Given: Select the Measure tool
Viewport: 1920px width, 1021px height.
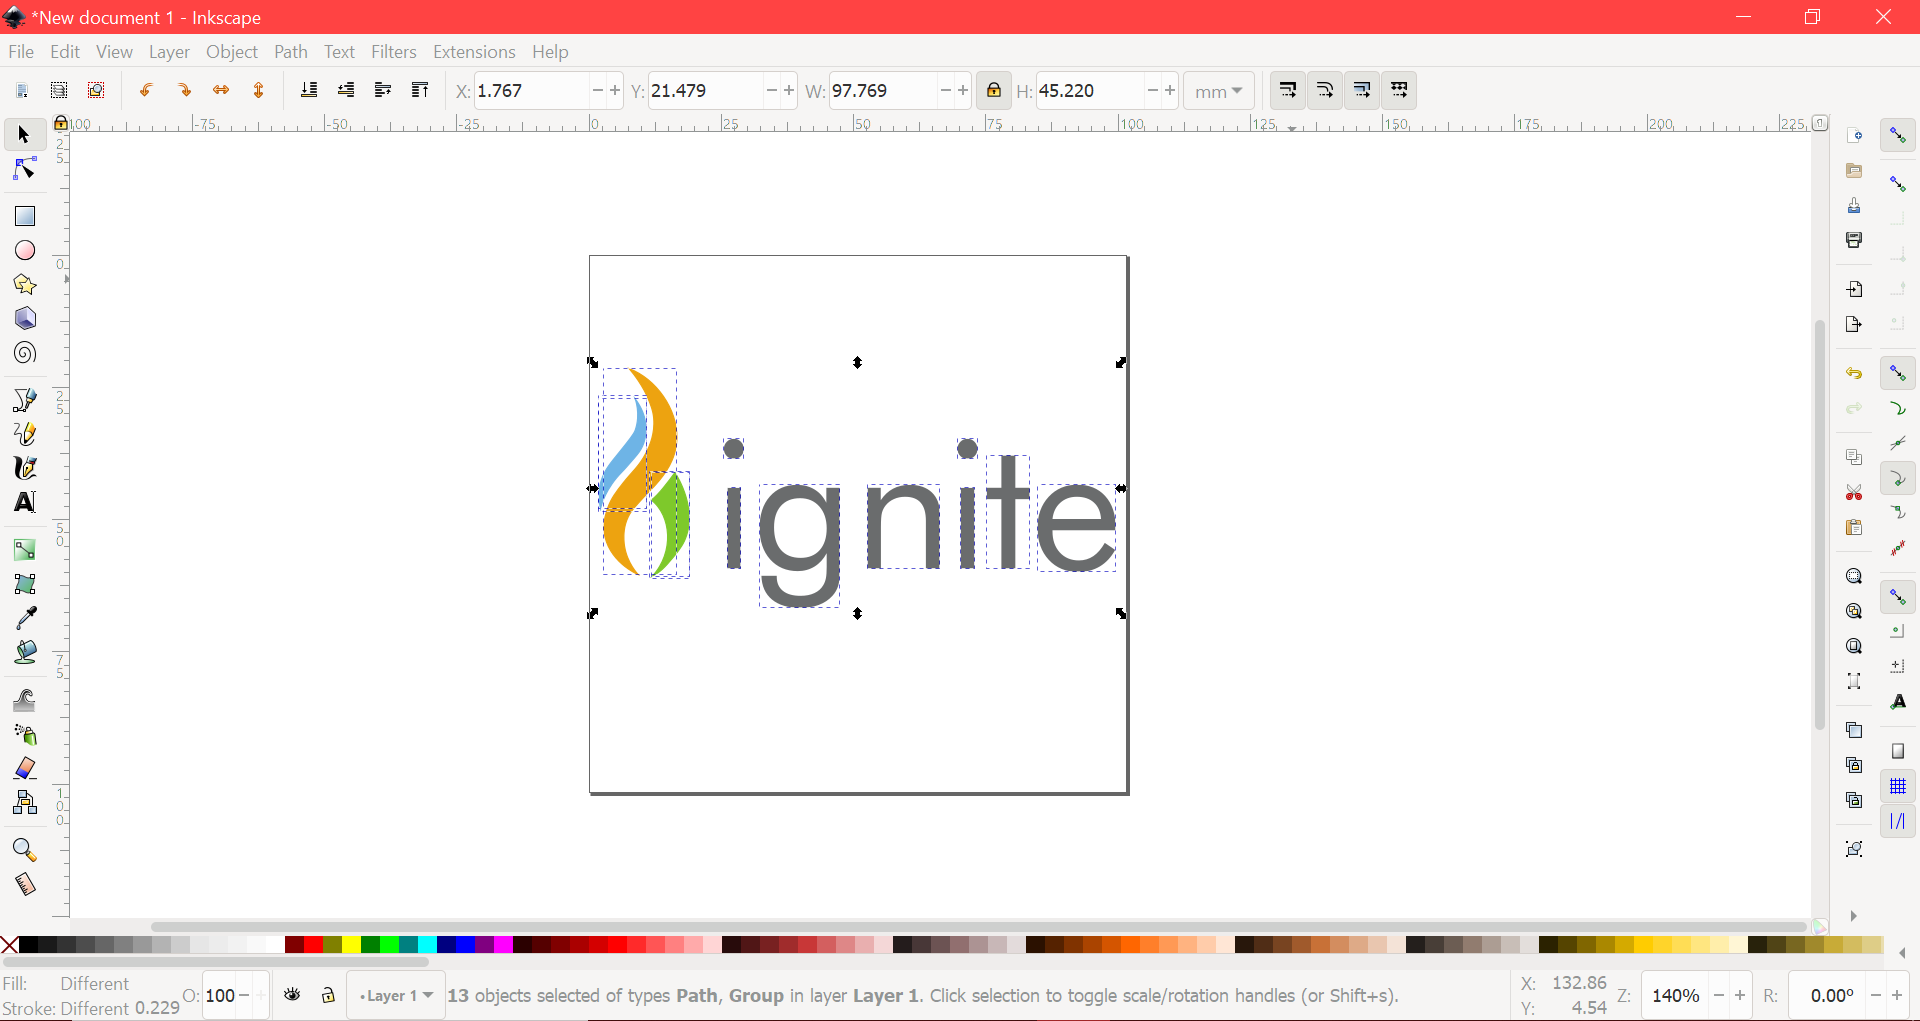Looking at the screenshot, I should tap(25, 884).
